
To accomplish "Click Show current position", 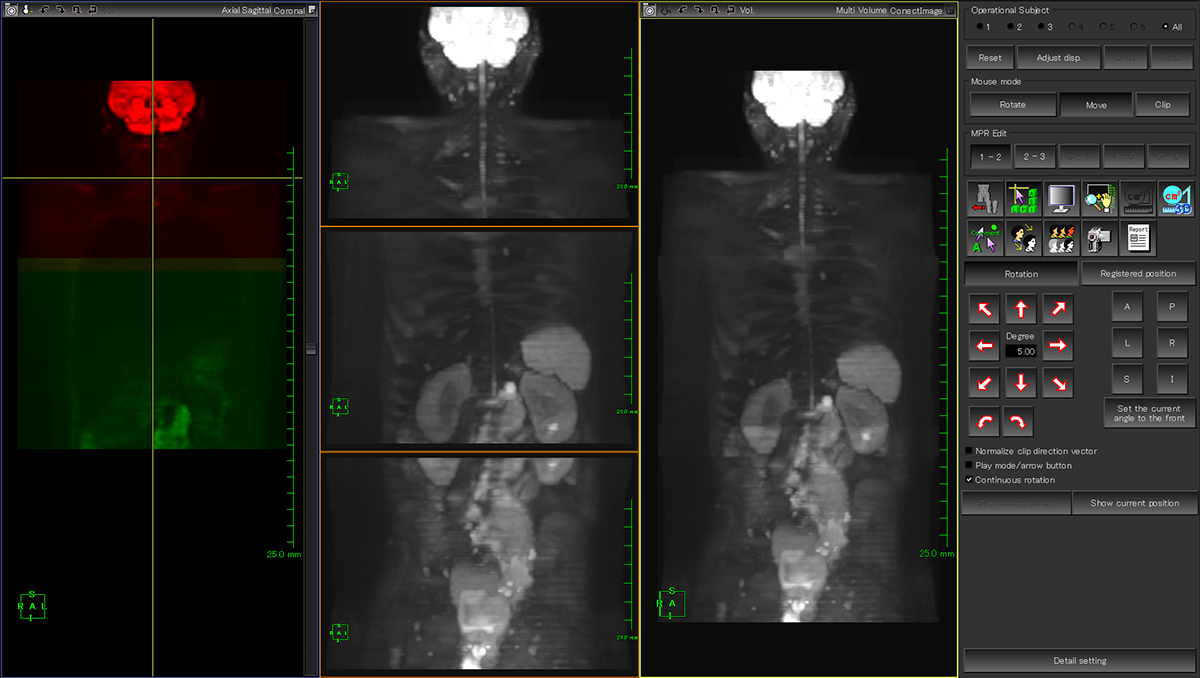I will (1134, 503).
